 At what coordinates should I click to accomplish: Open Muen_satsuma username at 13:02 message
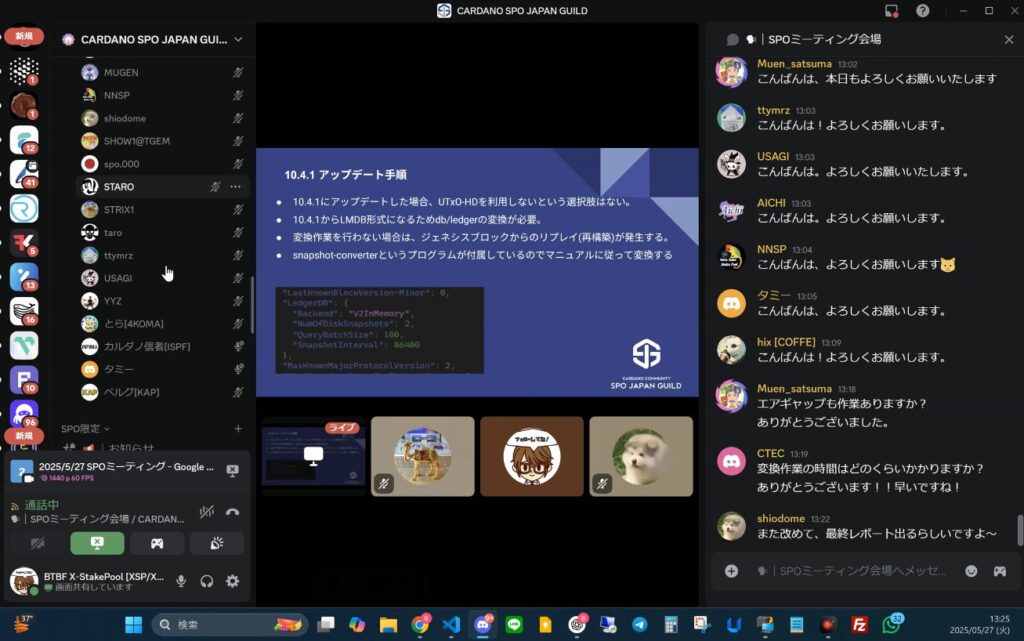click(794, 64)
